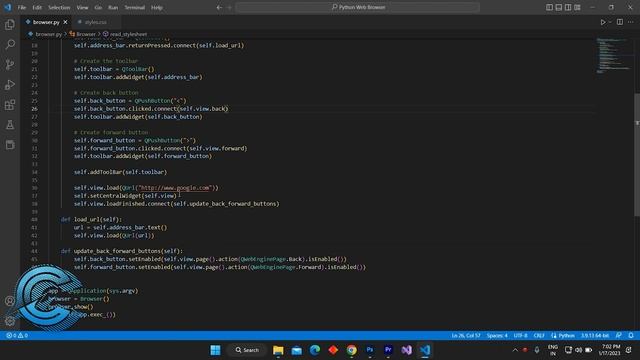
Task: Expand the run options arrow beside play
Action: click(x=610, y=22)
